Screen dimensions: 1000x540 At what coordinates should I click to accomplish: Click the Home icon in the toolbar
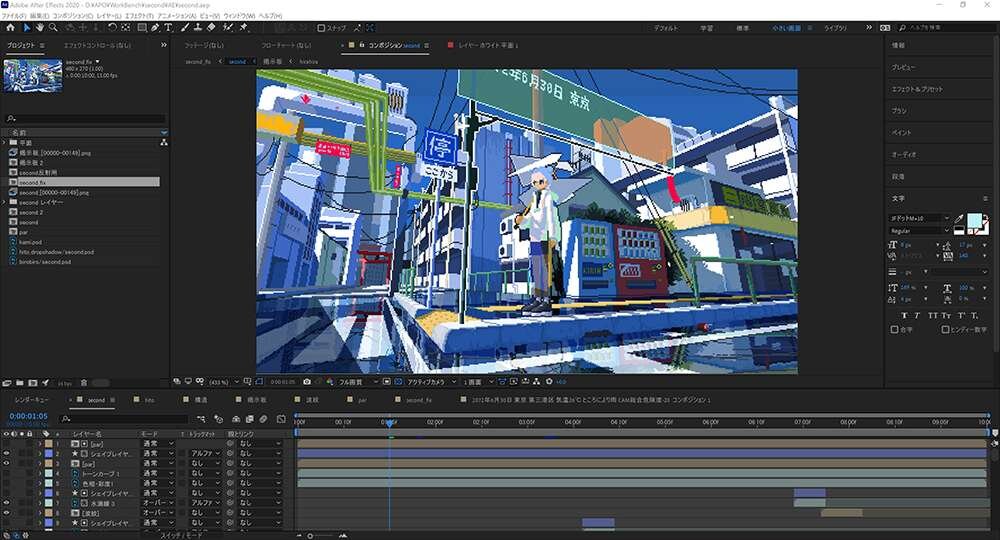click(10, 28)
